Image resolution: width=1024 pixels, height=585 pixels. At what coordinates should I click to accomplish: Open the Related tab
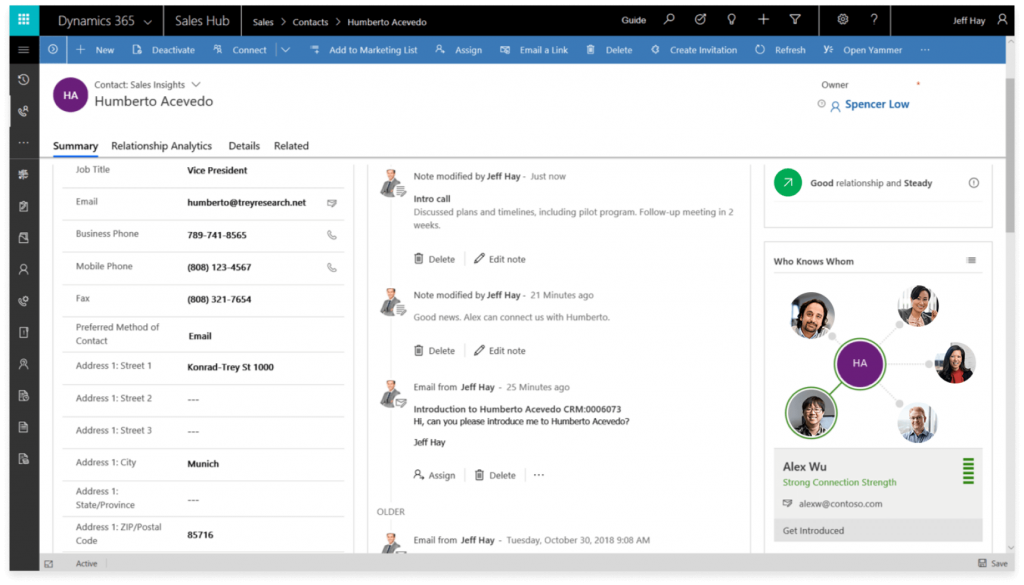tap(291, 146)
